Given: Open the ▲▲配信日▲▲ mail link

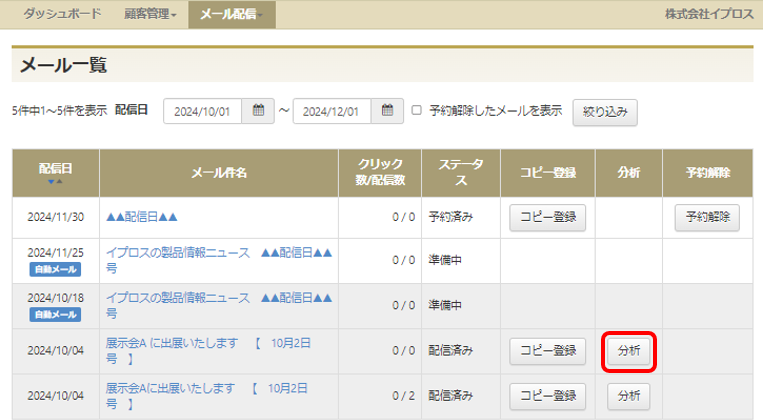Looking at the screenshot, I should coord(141,217).
